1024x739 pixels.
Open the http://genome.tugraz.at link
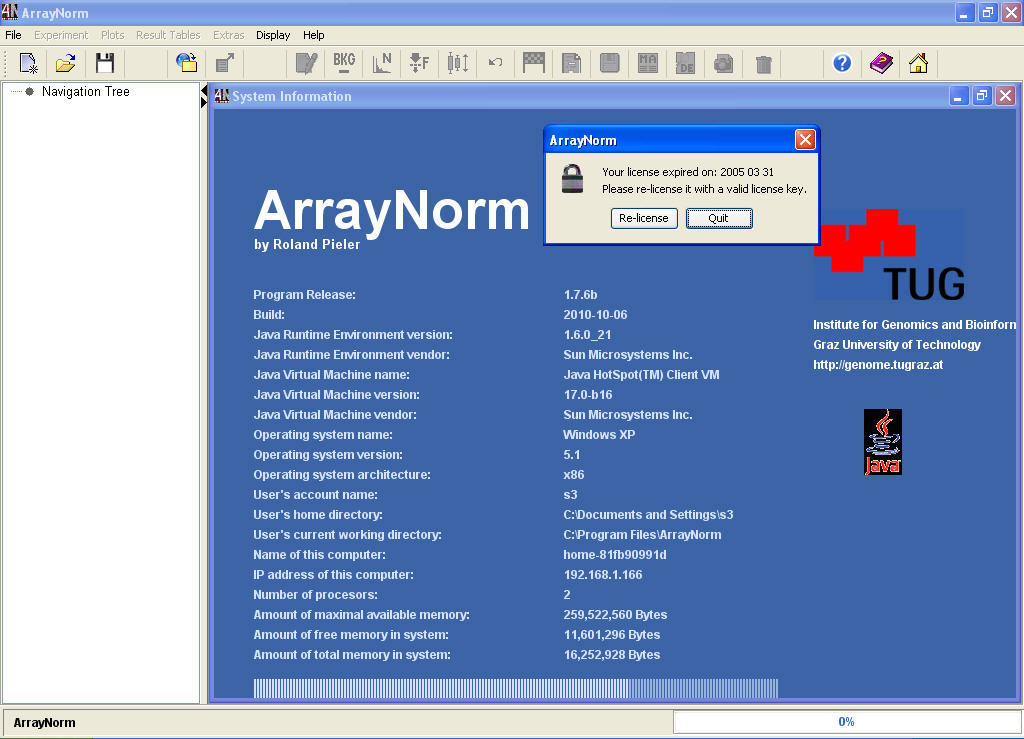tap(878, 365)
